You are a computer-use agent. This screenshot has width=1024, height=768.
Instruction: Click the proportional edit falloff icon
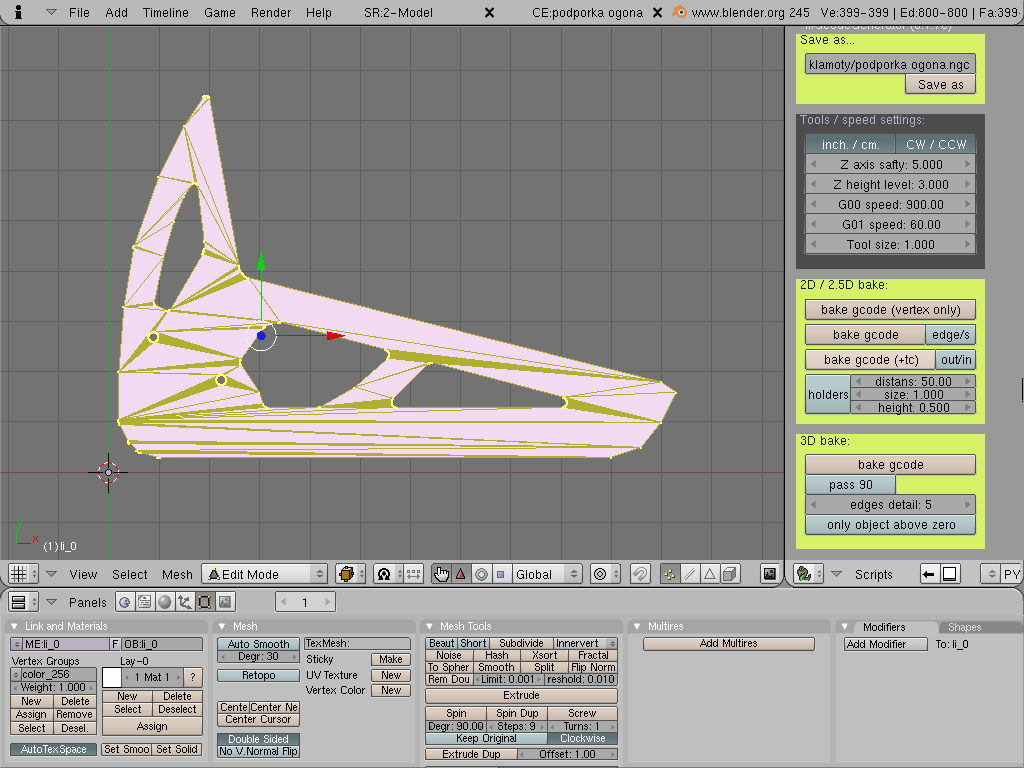coord(600,574)
